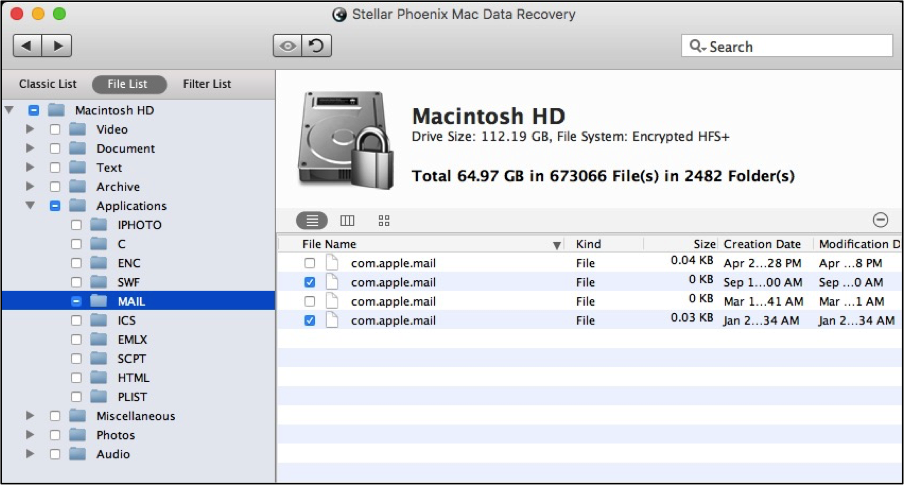Expand the Document folder
This screenshot has width=904, height=485.
coord(30,148)
